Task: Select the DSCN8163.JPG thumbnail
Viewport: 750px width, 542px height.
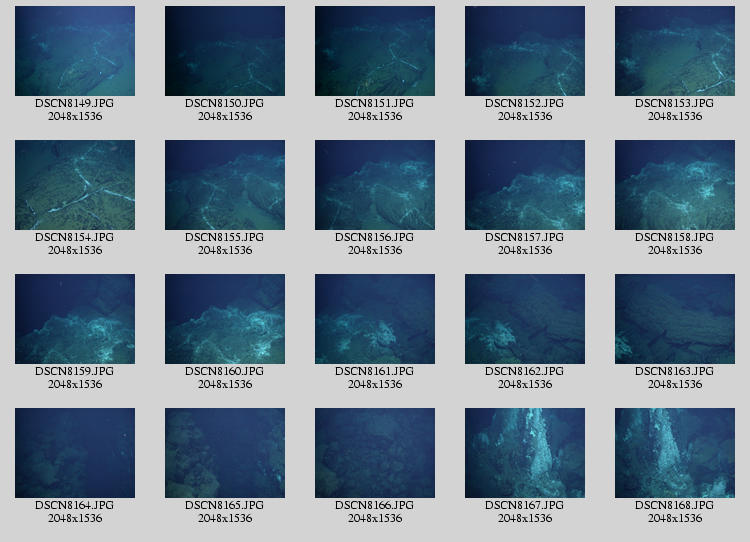Action: 675,319
